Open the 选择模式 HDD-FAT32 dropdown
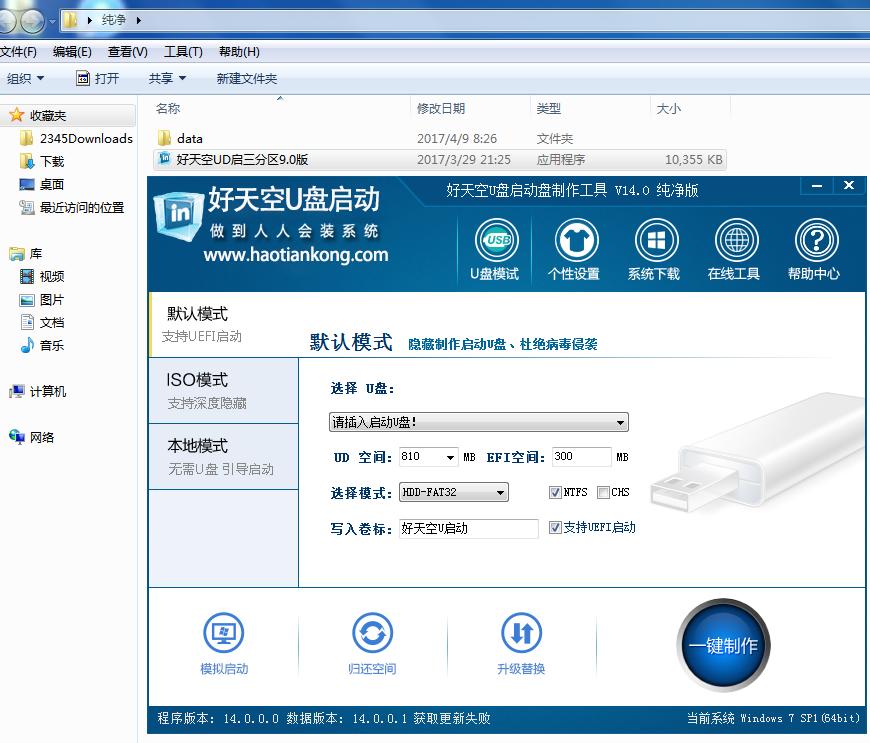 (454, 492)
